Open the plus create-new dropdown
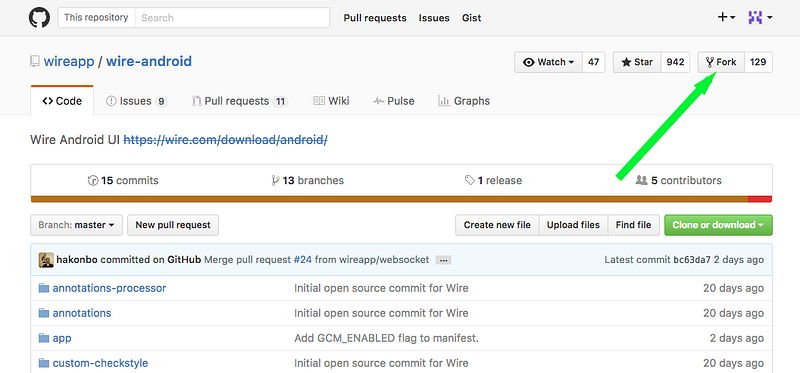The image size is (800, 373). point(726,18)
